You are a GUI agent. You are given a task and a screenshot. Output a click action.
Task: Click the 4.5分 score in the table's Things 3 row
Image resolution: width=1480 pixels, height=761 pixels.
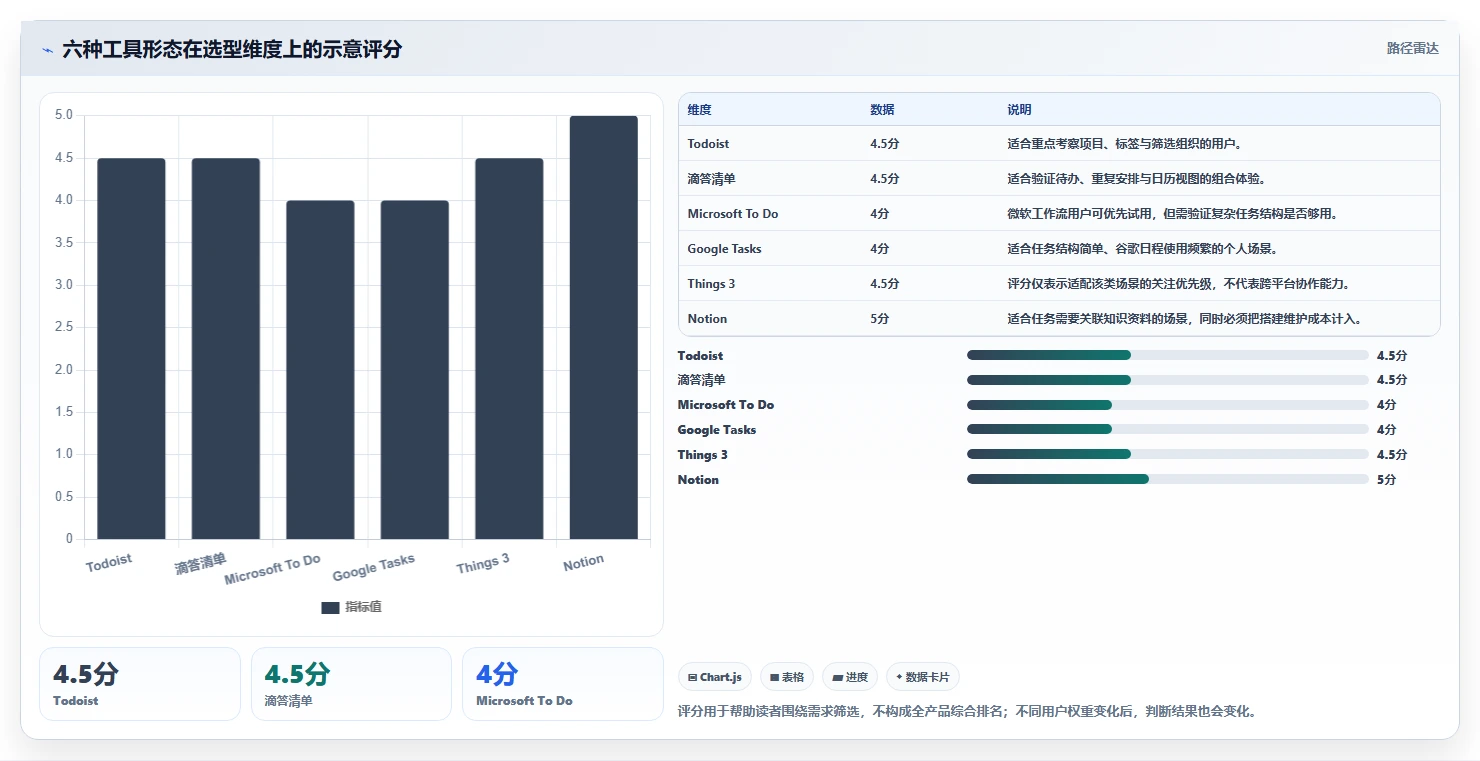coord(885,284)
